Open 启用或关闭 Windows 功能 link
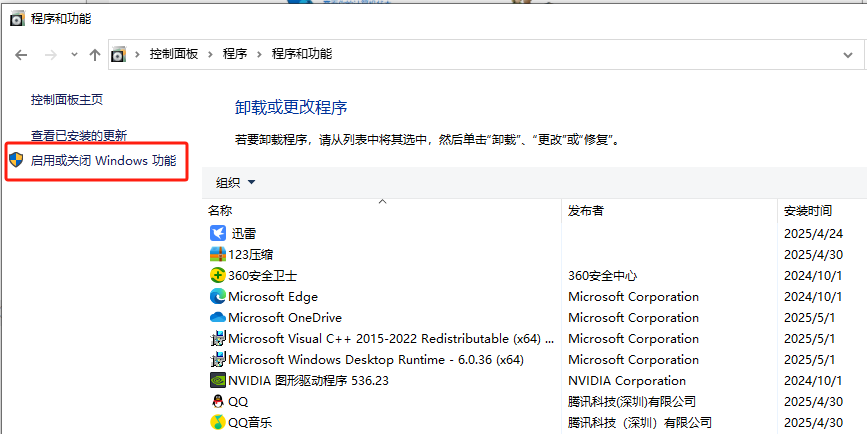 click(x=103, y=161)
